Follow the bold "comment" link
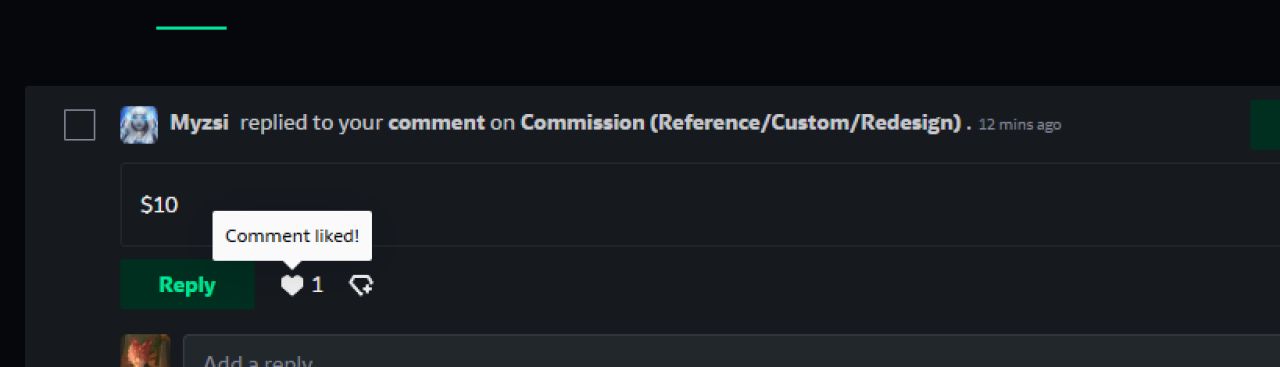 [x=436, y=123]
